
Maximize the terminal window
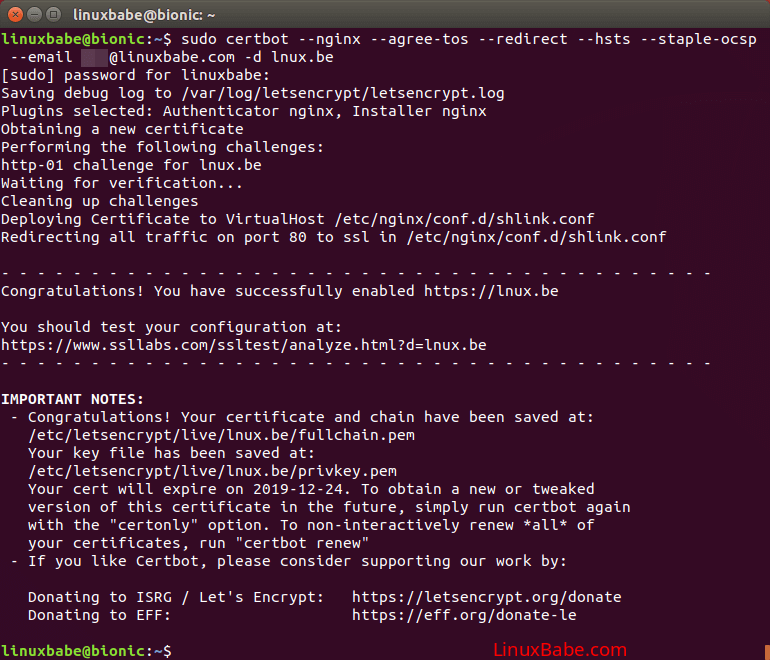click(x=55, y=15)
